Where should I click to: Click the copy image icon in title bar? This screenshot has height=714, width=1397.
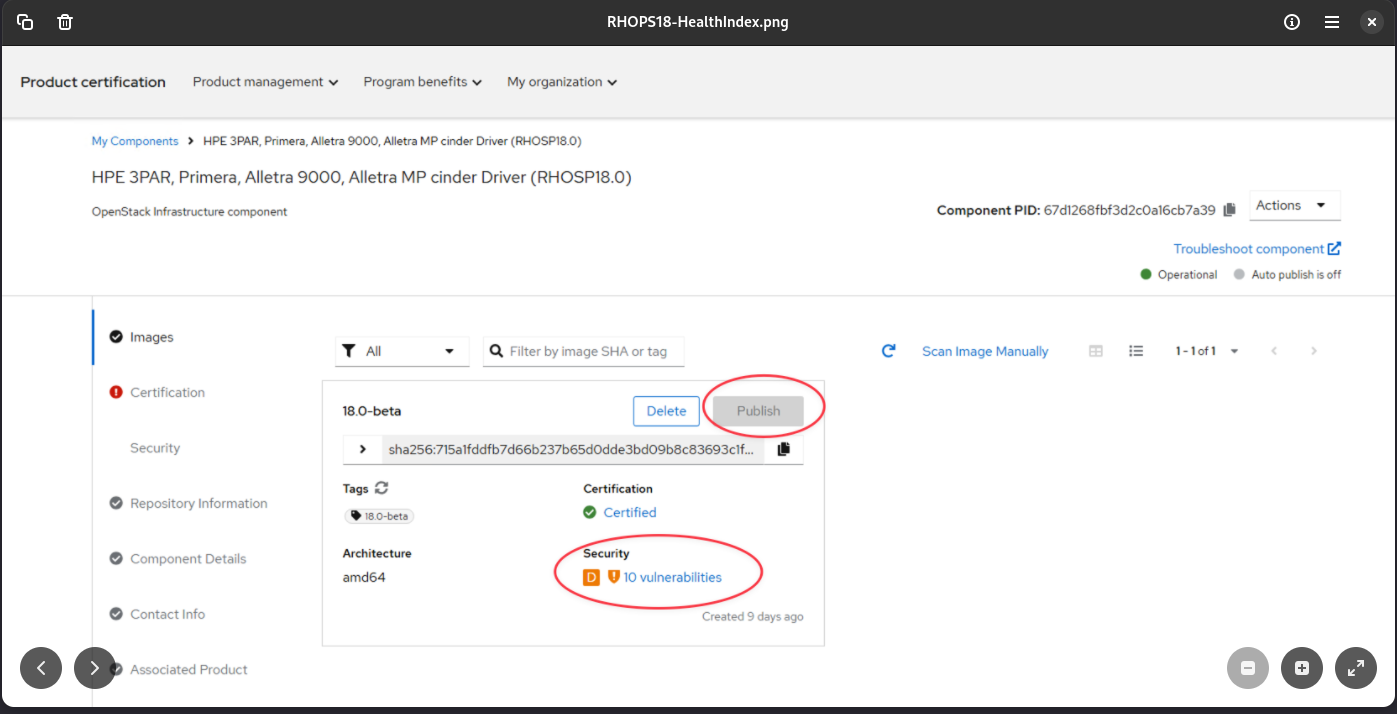[26, 22]
